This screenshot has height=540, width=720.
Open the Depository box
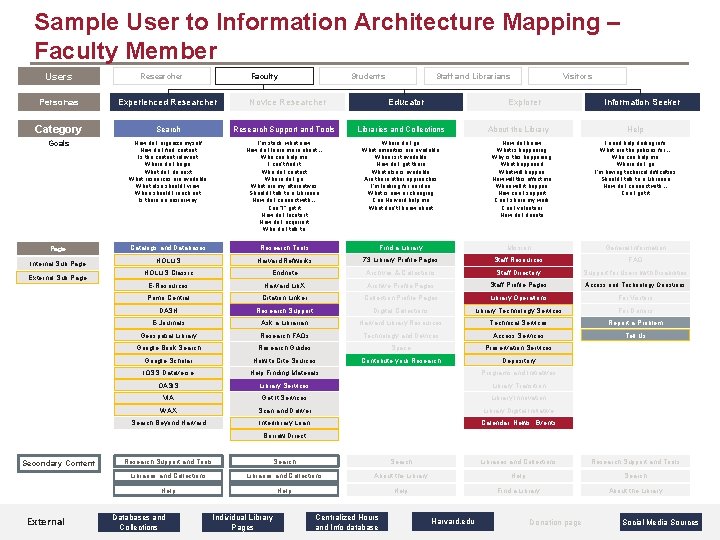[518, 360]
